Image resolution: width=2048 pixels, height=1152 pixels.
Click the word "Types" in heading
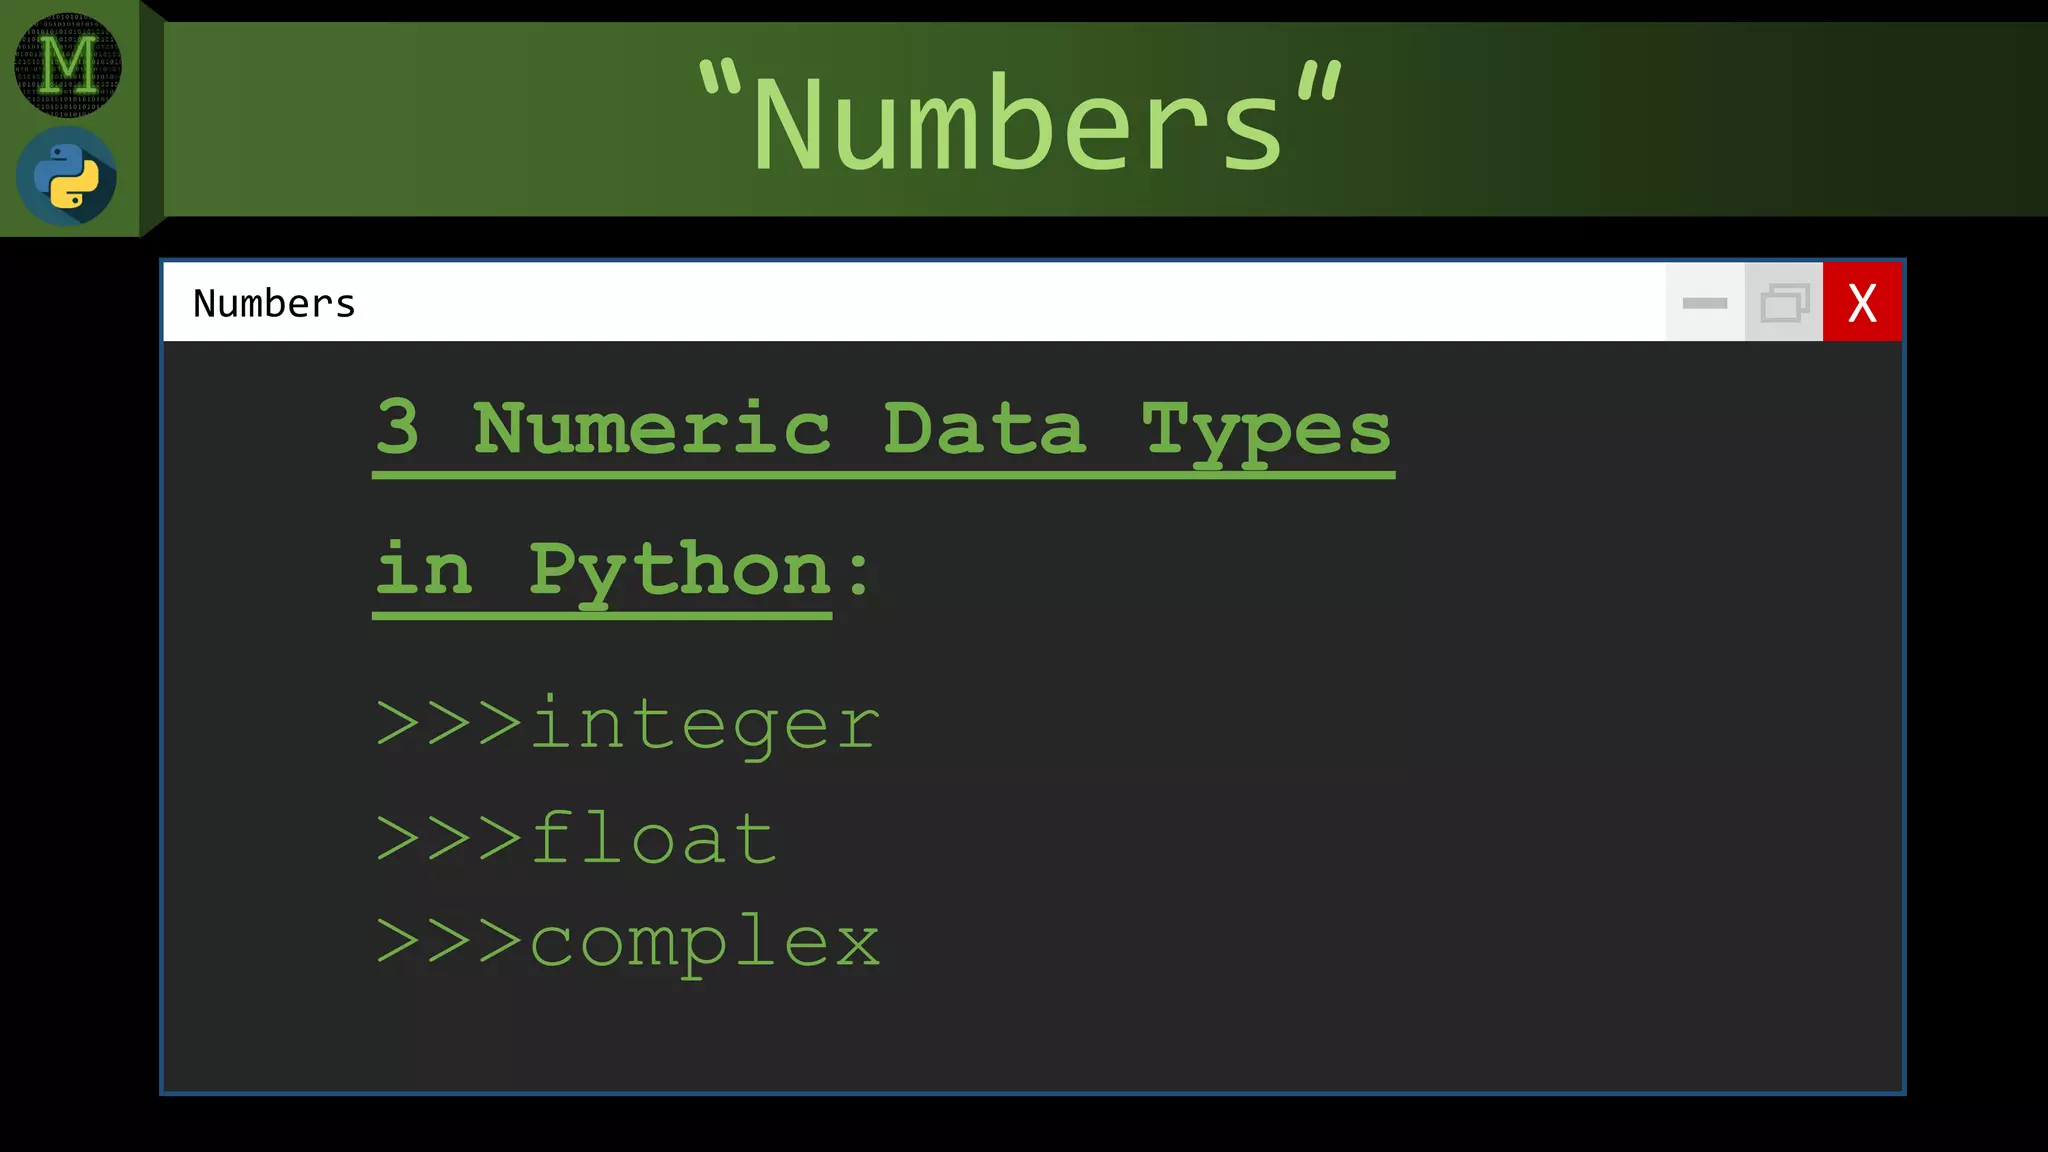[x=1266, y=428]
